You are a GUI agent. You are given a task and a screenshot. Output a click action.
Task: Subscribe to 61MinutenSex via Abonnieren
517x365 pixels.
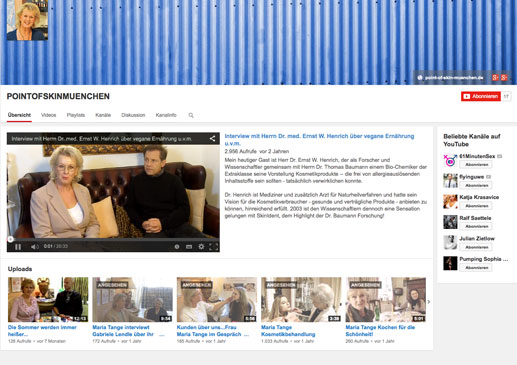click(x=476, y=165)
